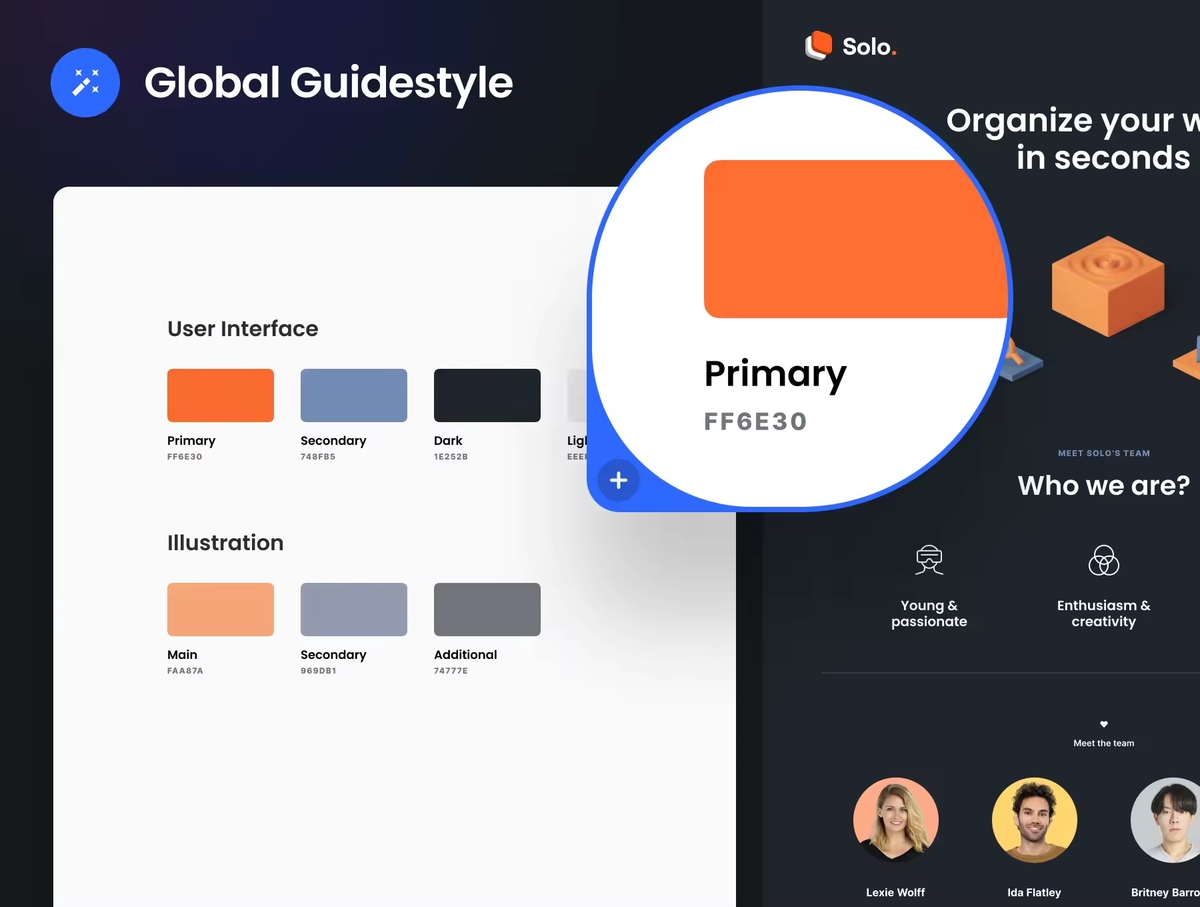Click the Who we are? heading
This screenshot has height=907, width=1200.
click(x=1103, y=486)
